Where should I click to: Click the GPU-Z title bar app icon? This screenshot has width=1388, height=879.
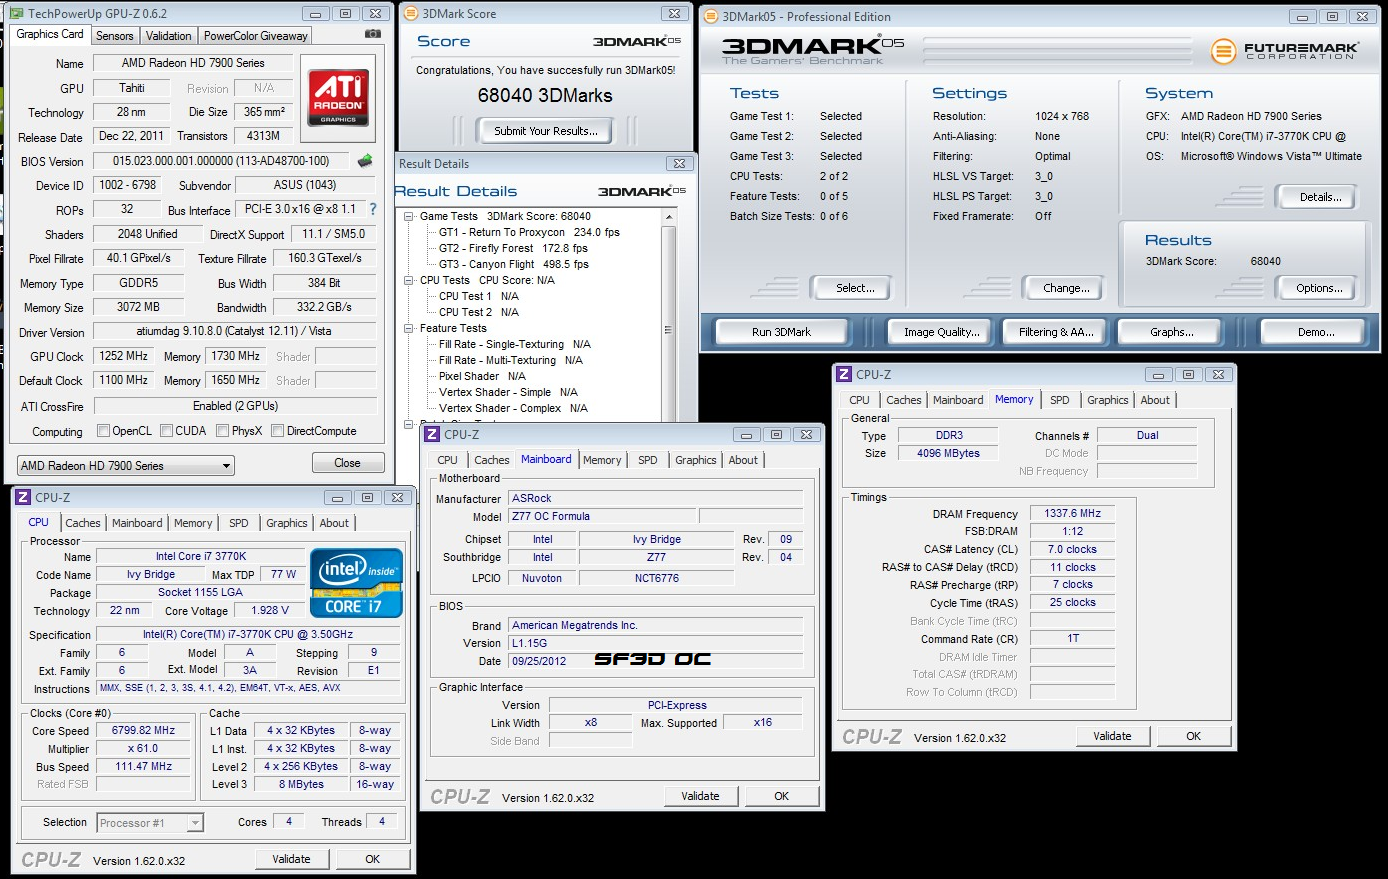(16, 14)
